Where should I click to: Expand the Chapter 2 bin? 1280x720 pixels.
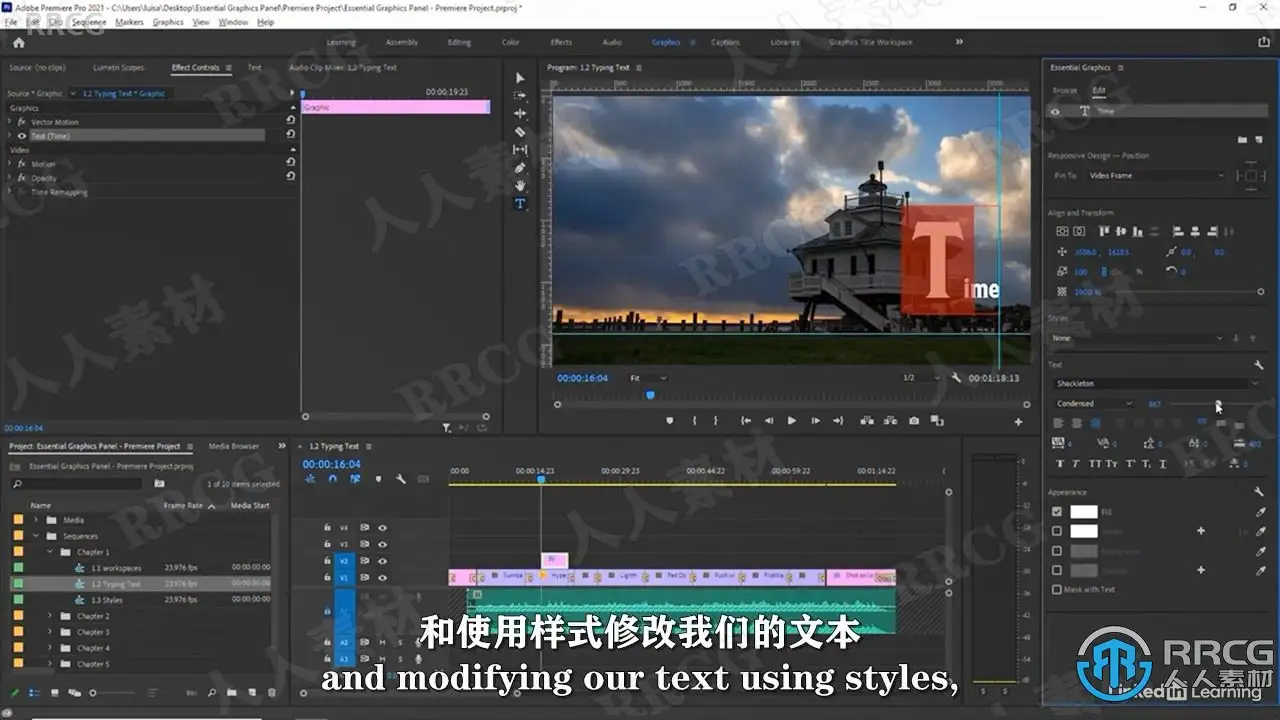[x=50, y=616]
